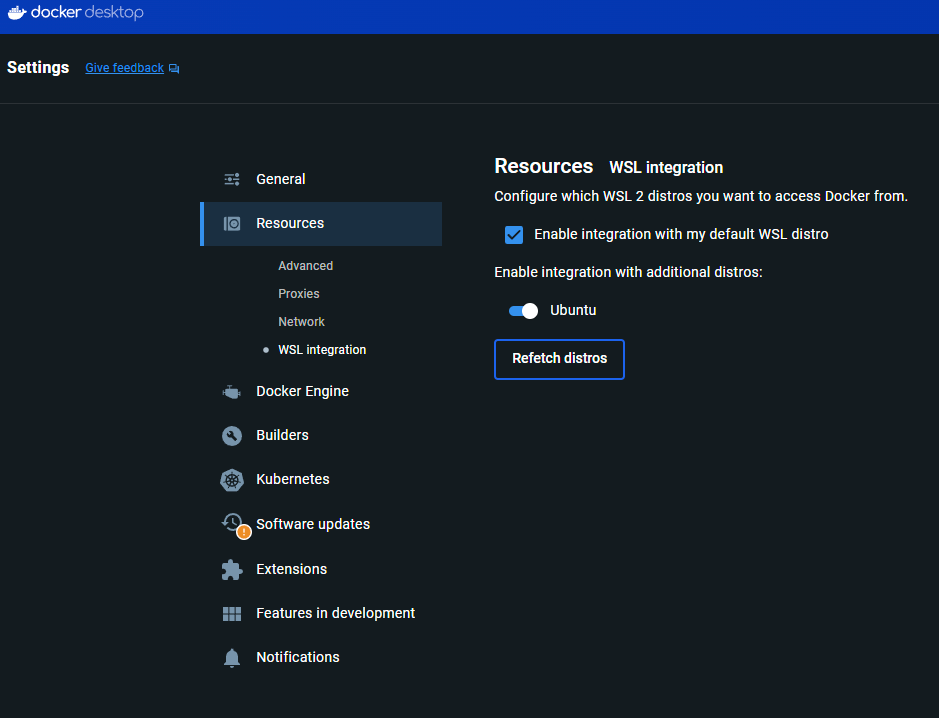Viewport: 939px width, 718px height.
Task: Toggle the Ubuntu distro integration switch
Action: click(x=523, y=311)
